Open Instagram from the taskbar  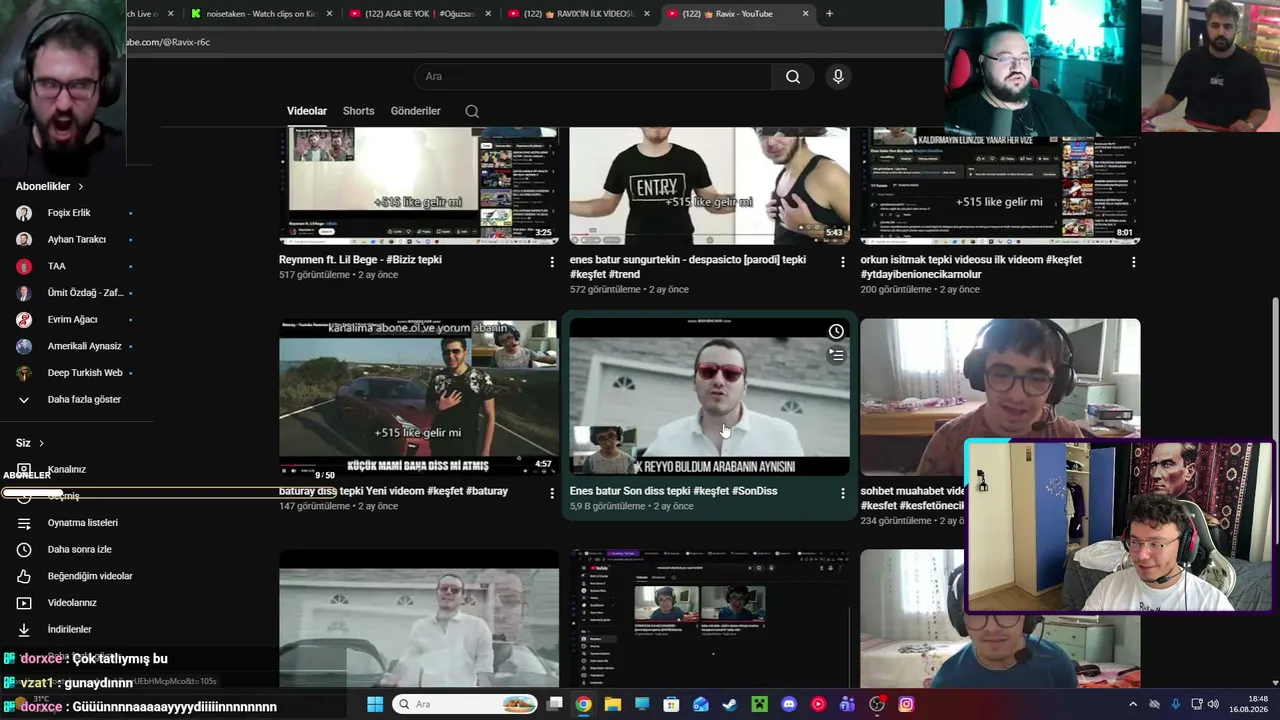906,704
